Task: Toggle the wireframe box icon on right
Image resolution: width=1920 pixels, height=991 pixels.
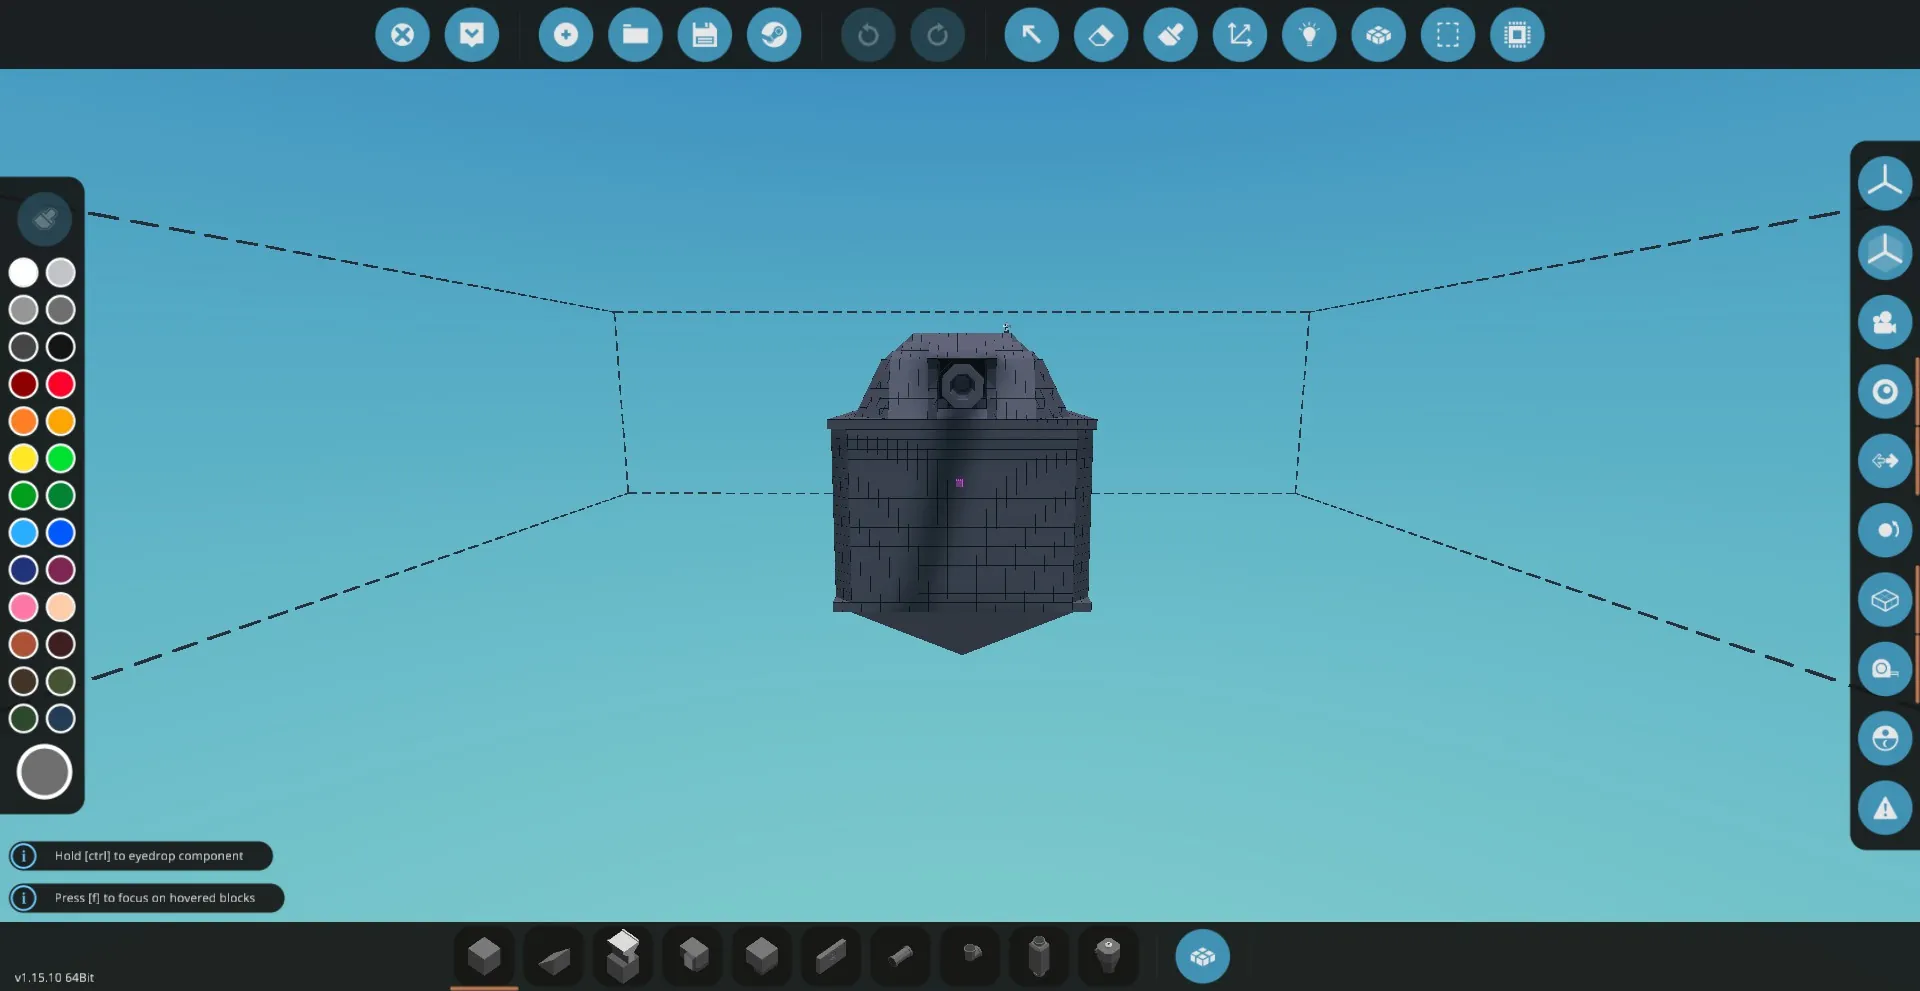Action: click(x=1884, y=600)
